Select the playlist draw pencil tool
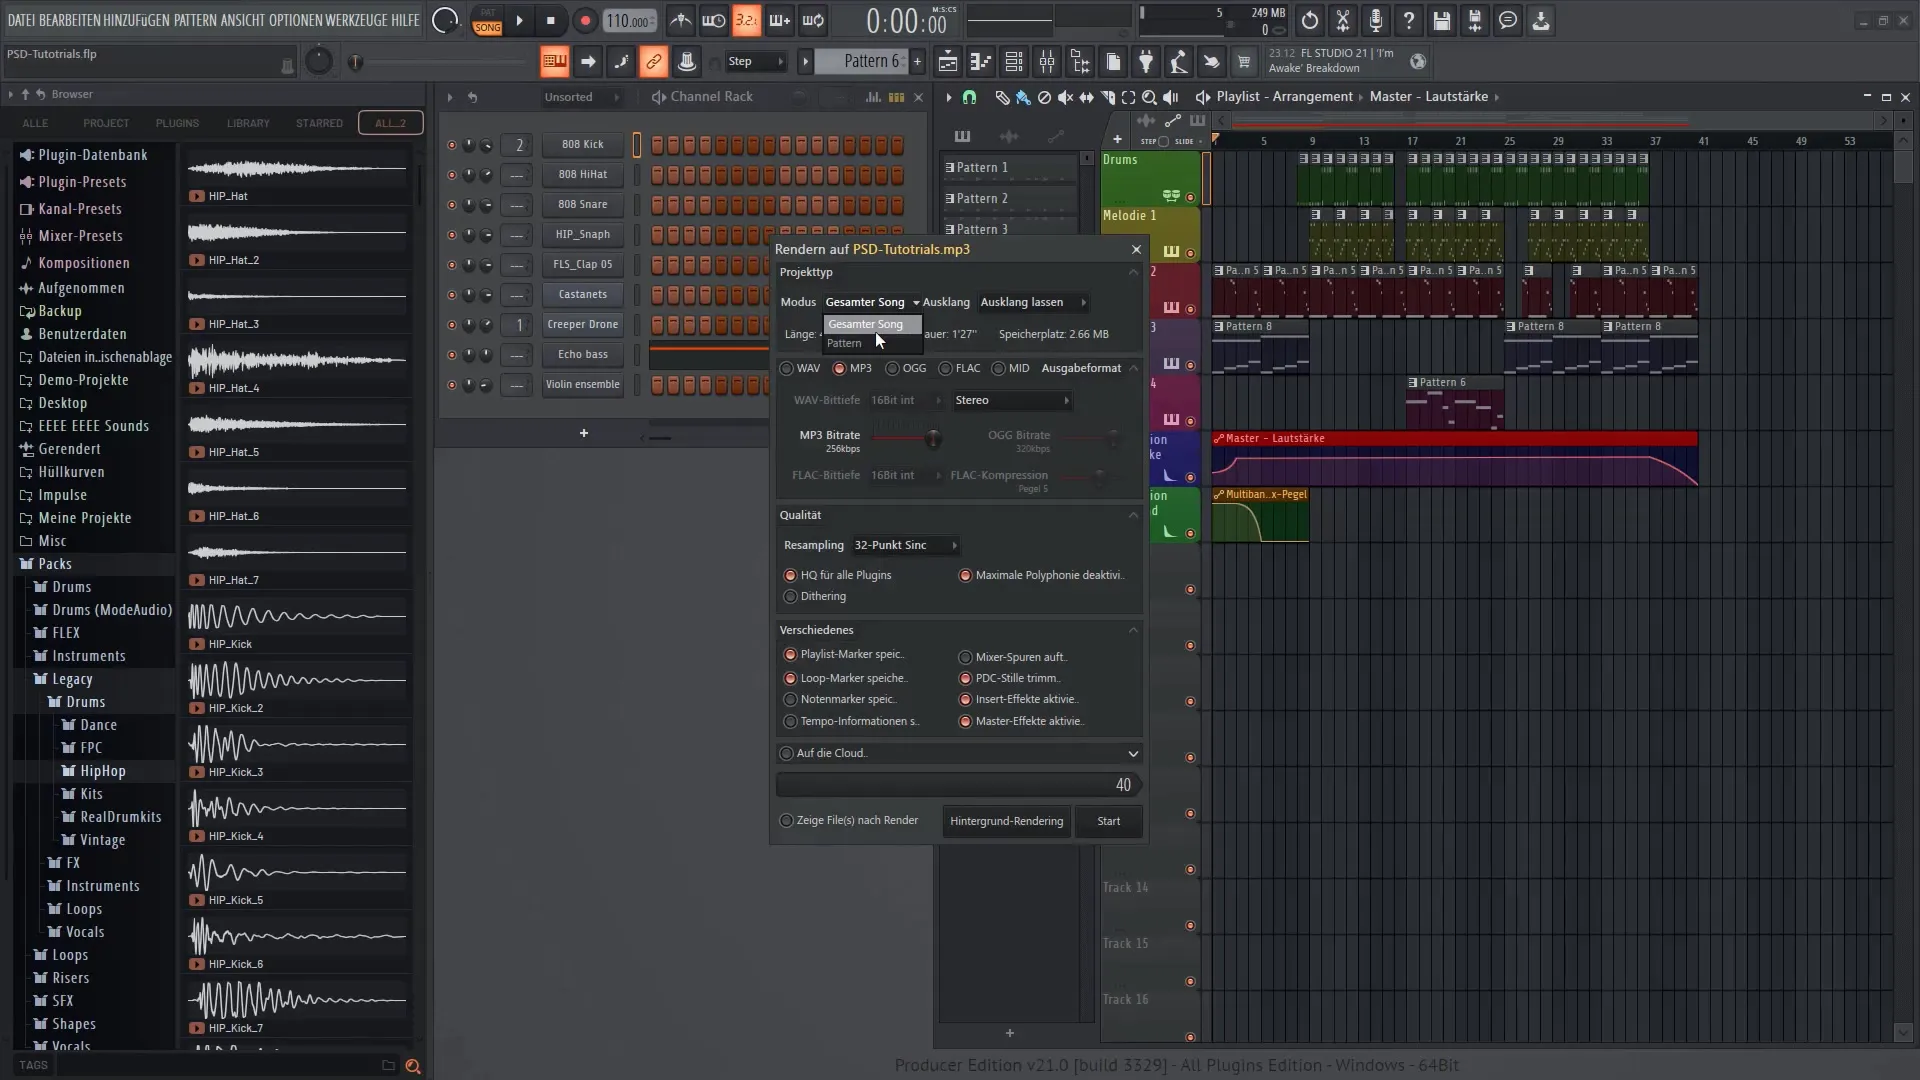 click(1002, 97)
